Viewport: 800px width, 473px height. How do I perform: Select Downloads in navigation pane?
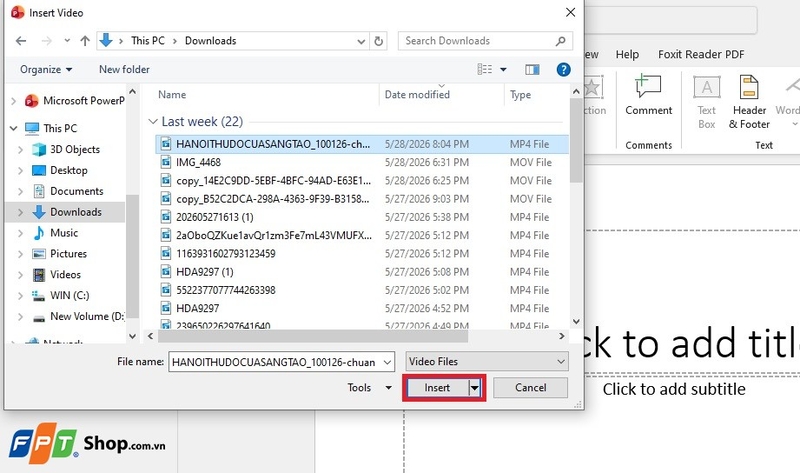coord(67,212)
